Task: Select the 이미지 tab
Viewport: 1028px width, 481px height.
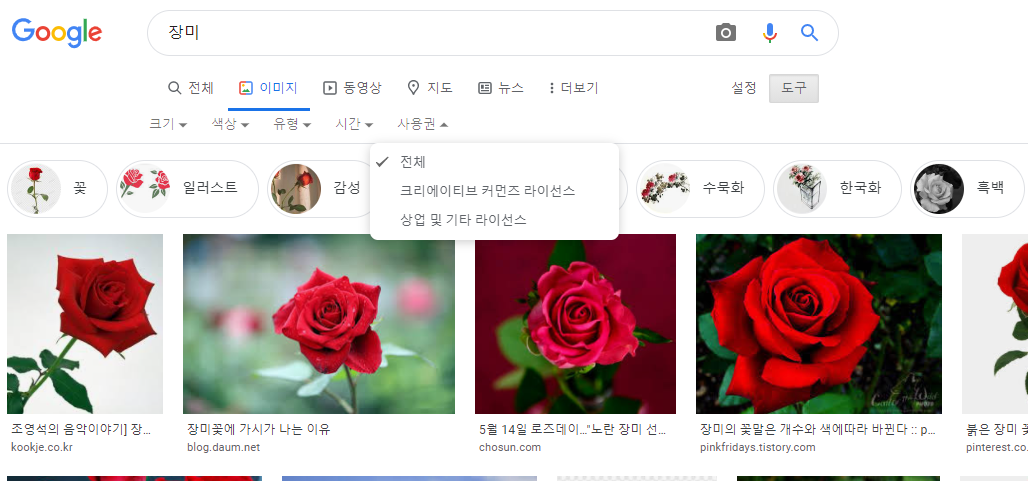Action: click(268, 88)
